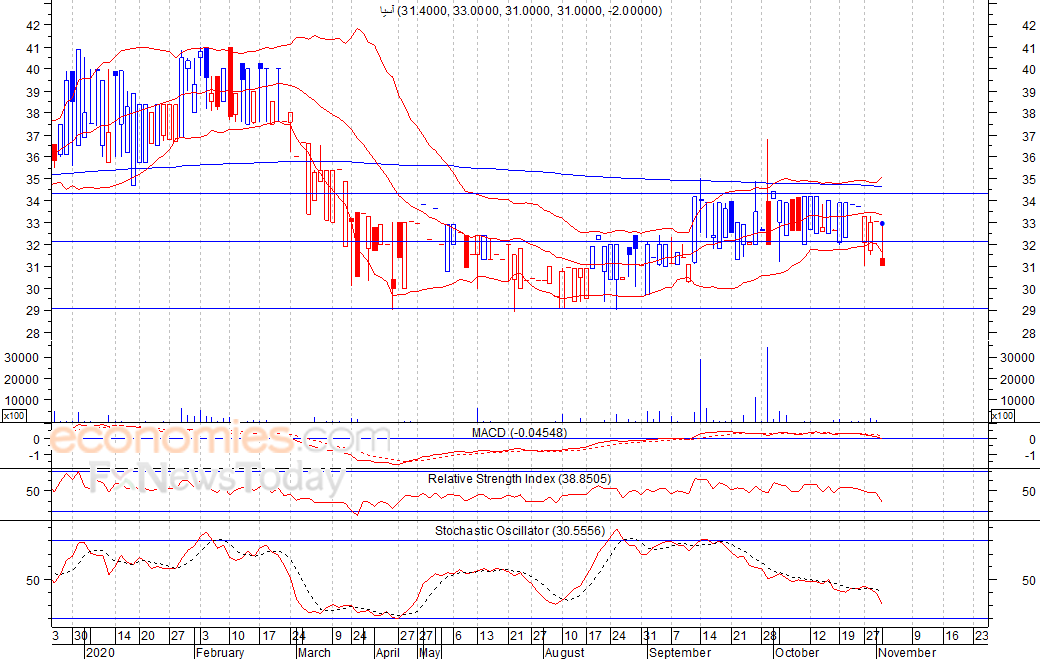
Task: Click price 29 on the right price axis
Action: (x=1029, y=310)
